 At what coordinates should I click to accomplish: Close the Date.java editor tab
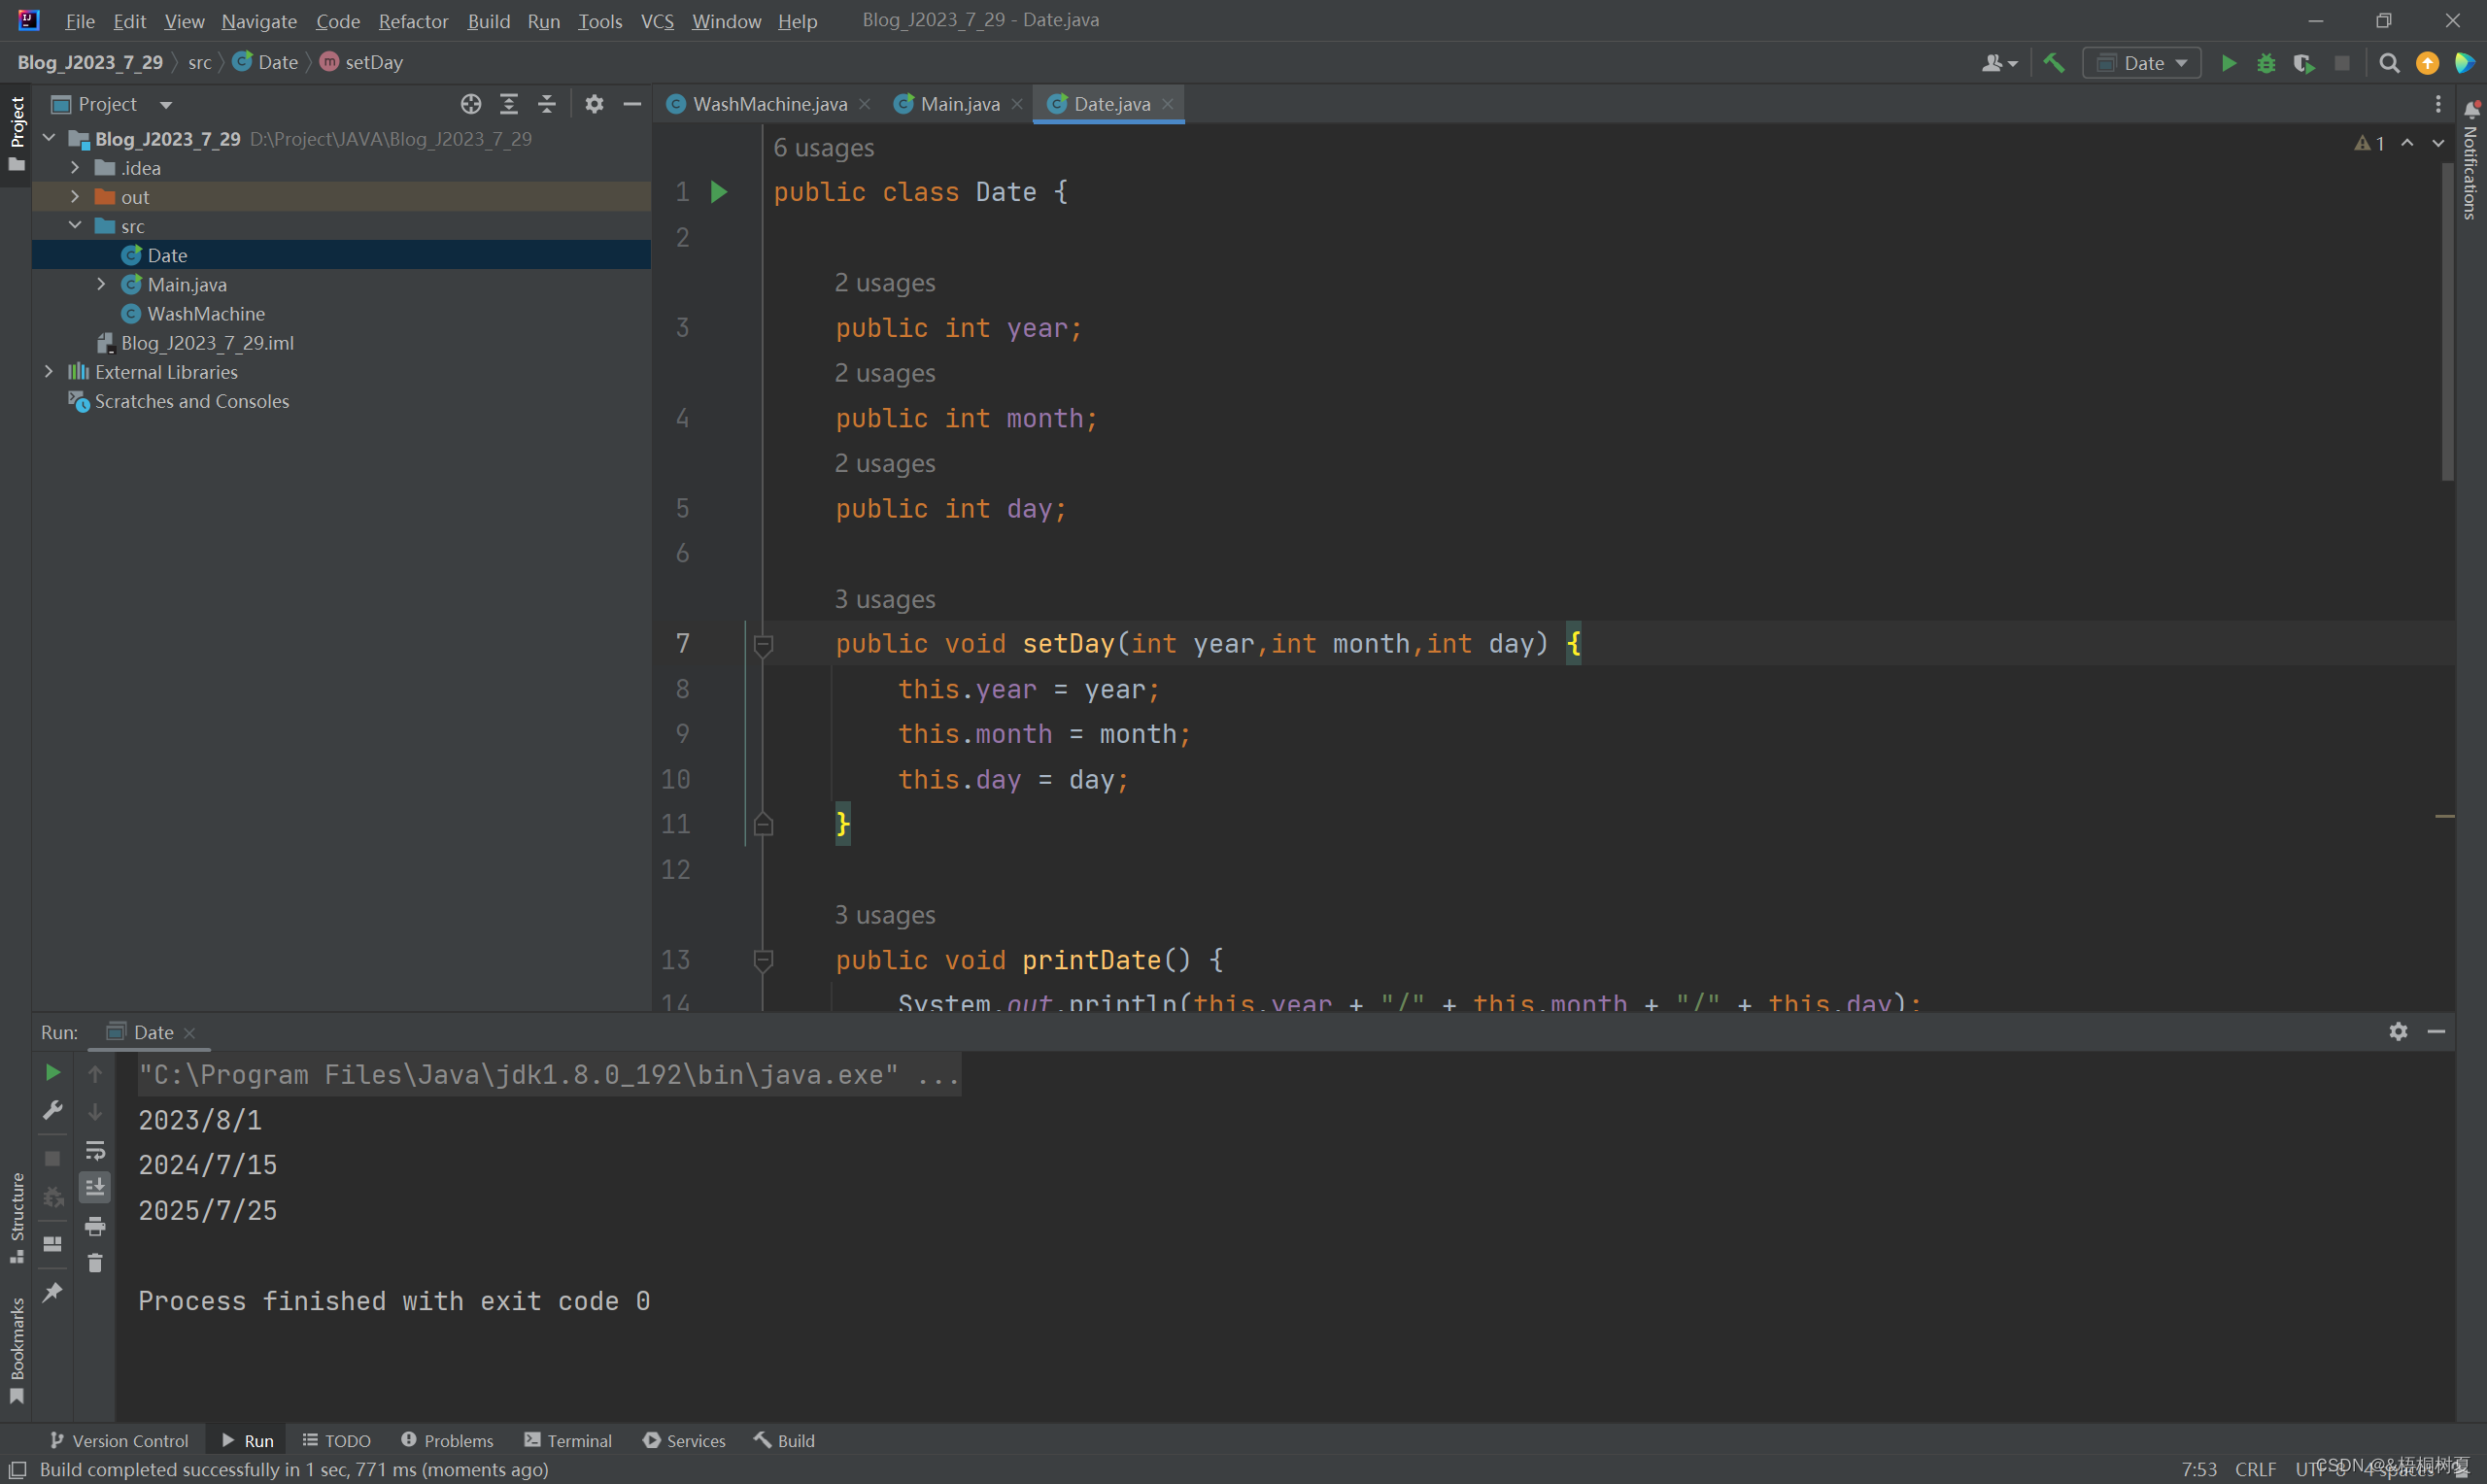[1167, 104]
